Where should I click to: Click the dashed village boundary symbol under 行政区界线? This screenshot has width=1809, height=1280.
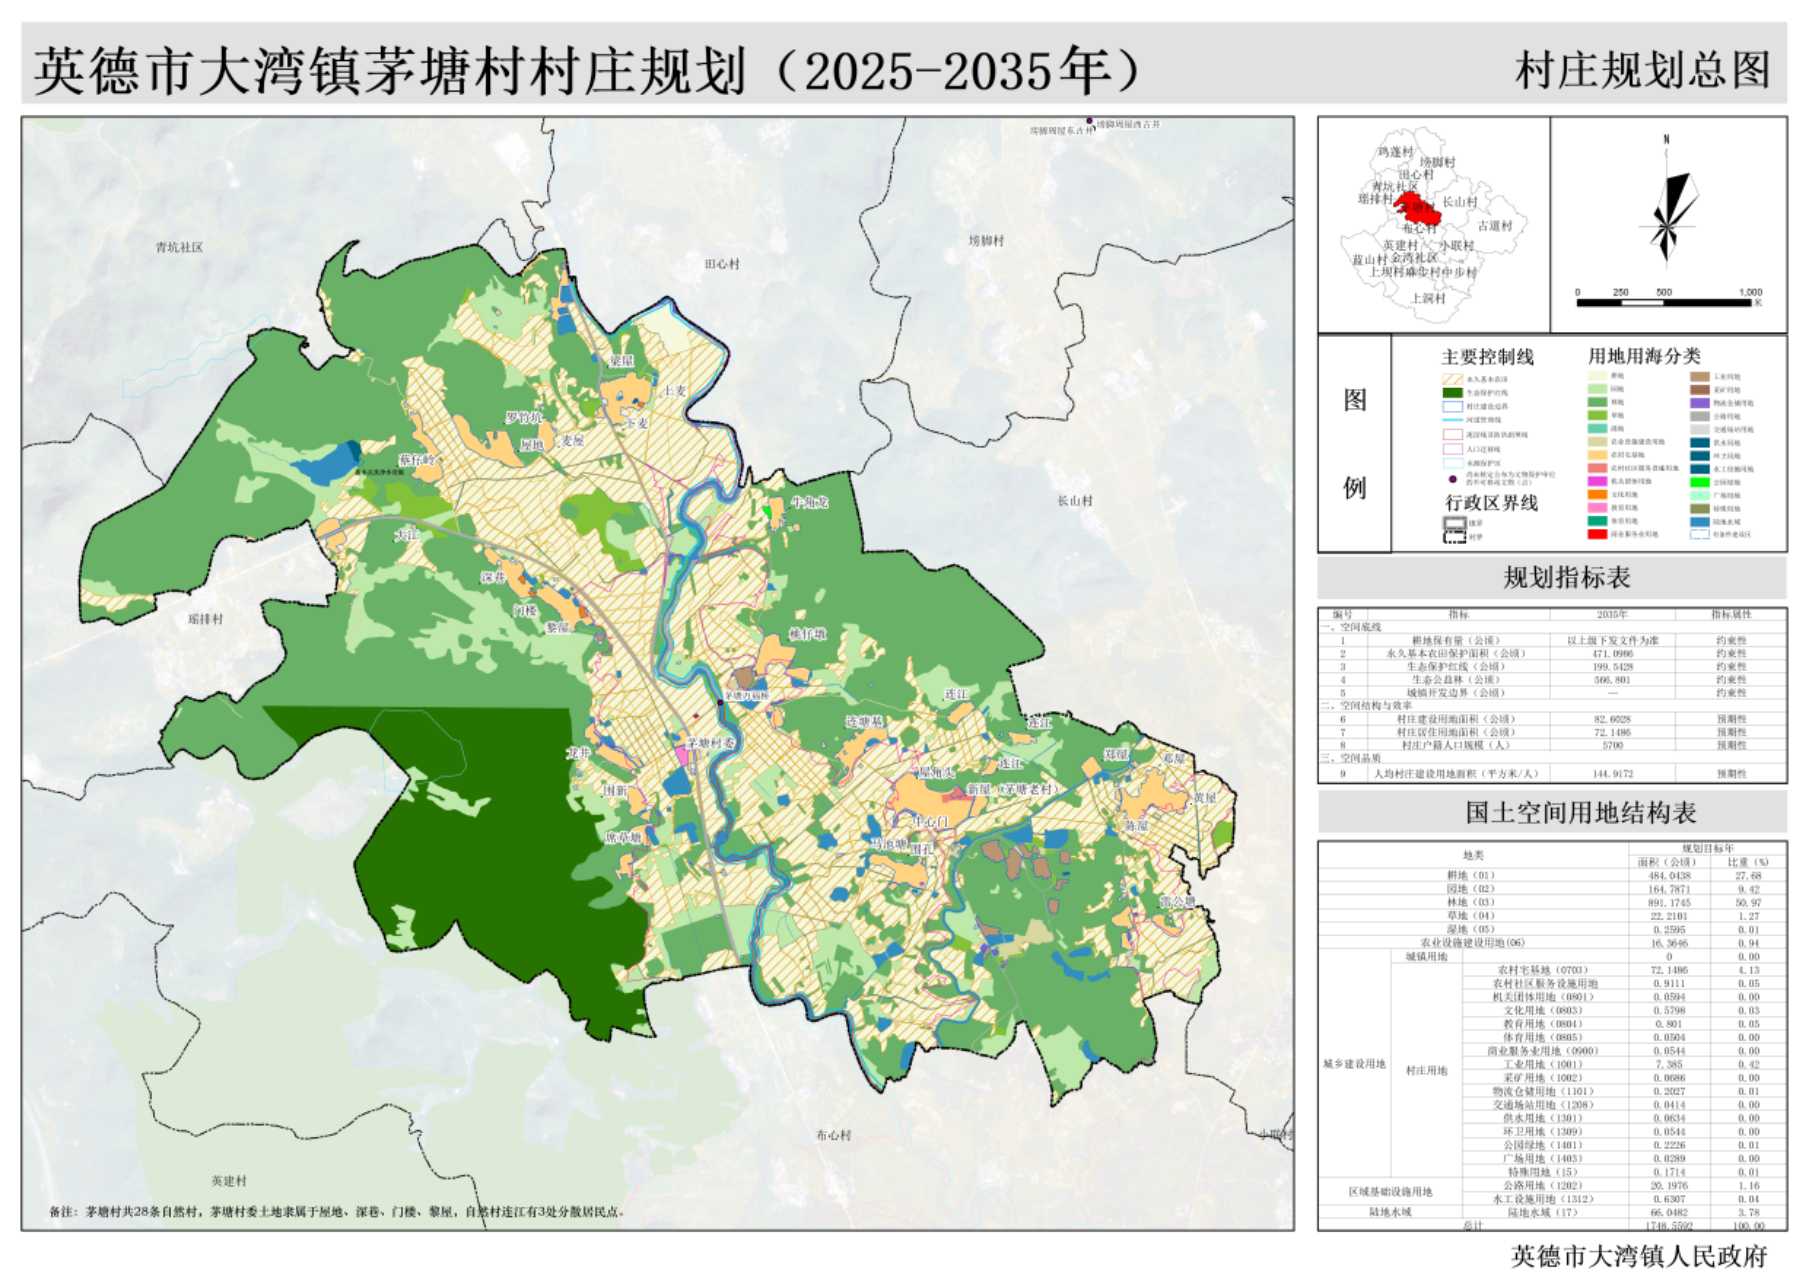click(1453, 537)
